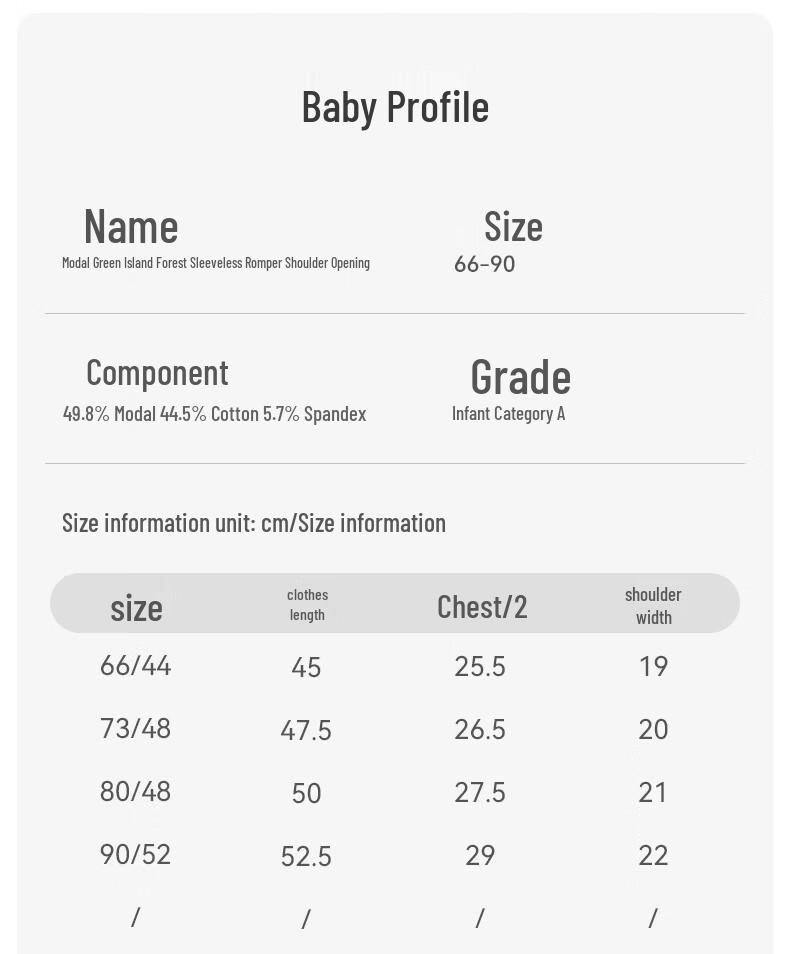Select the 90/52 size row label
The image size is (790, 954).
coord(136,854)
